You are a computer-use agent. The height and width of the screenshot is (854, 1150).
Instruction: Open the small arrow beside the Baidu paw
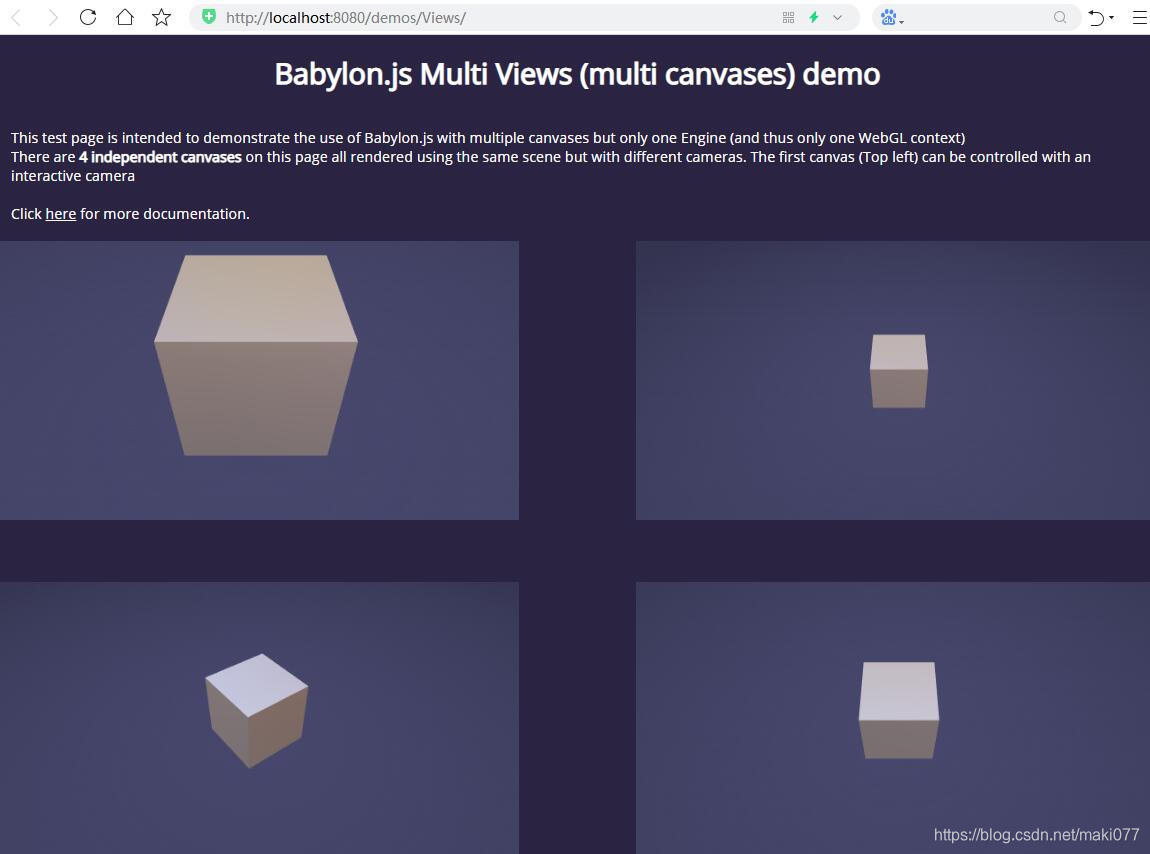901,21
